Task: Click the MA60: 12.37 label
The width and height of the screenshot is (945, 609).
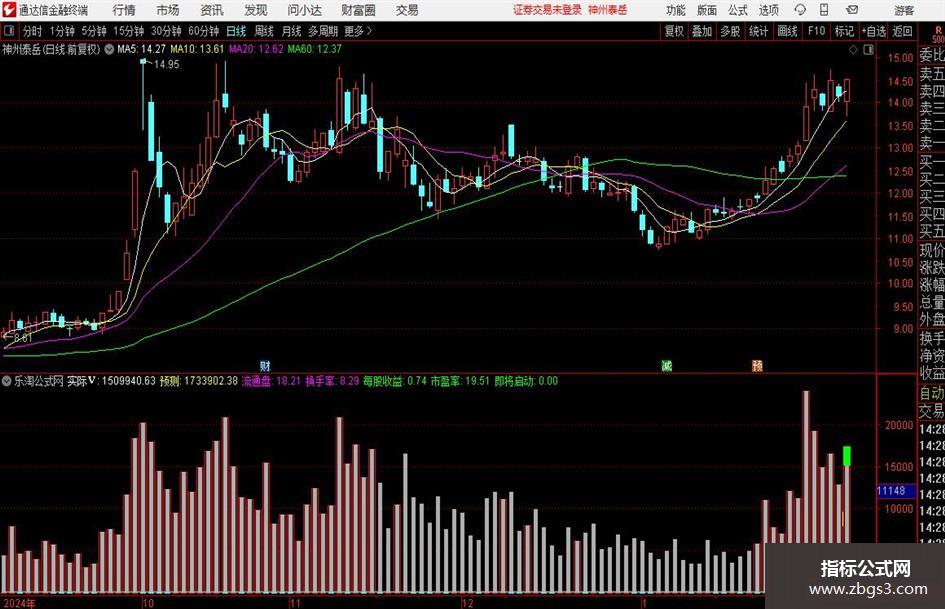Action: click(315, 49)
